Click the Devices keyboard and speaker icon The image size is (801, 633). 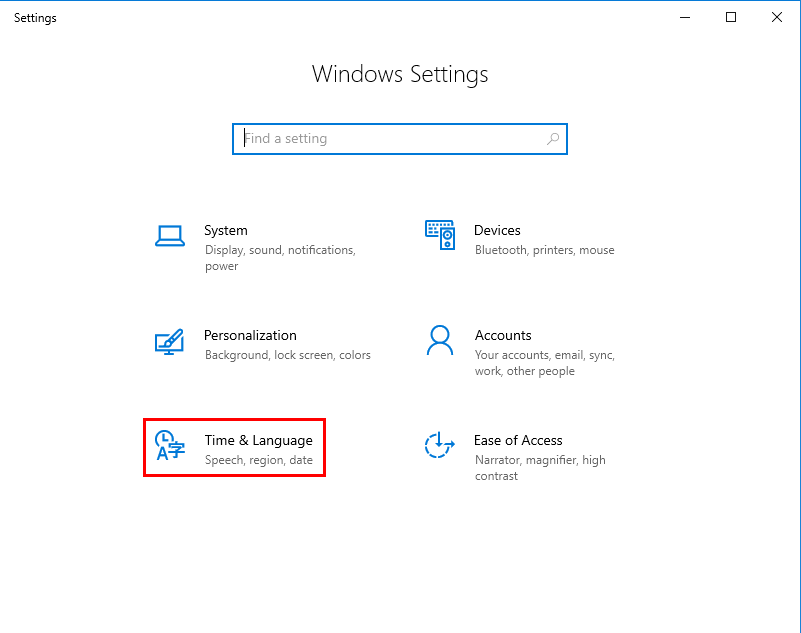click(x=440, y=235)
